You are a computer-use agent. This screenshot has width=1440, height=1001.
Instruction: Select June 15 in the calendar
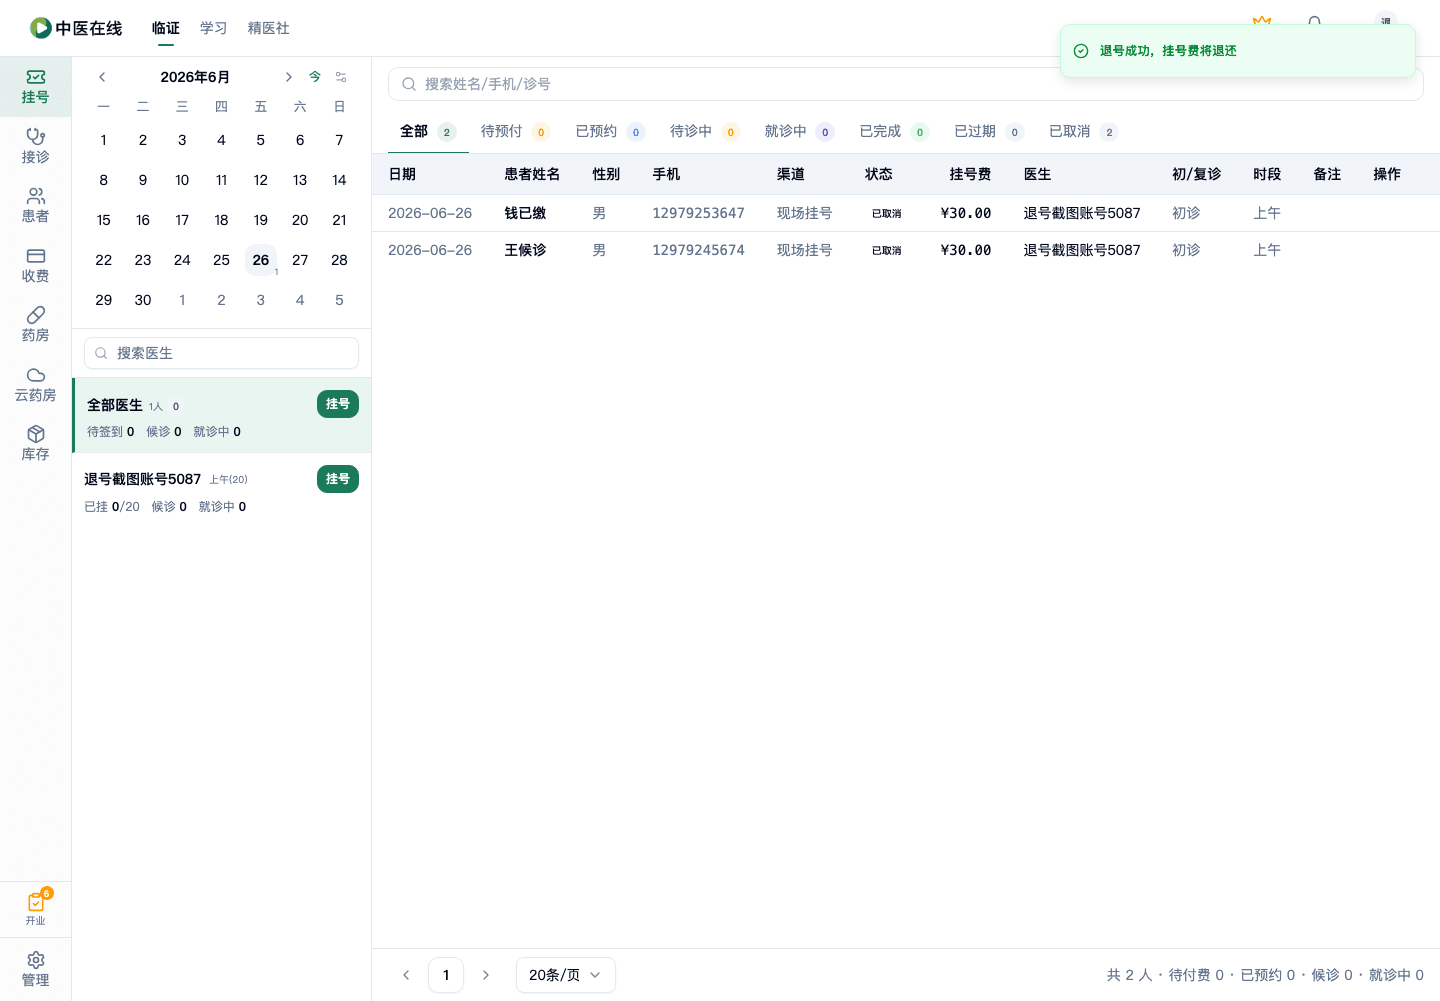coord(104,220)
